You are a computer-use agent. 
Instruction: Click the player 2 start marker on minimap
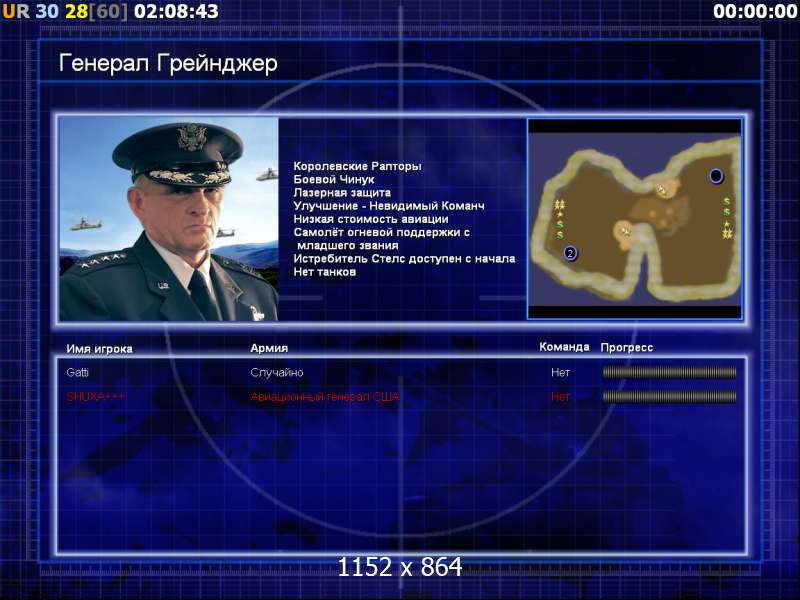coord(570,253)
